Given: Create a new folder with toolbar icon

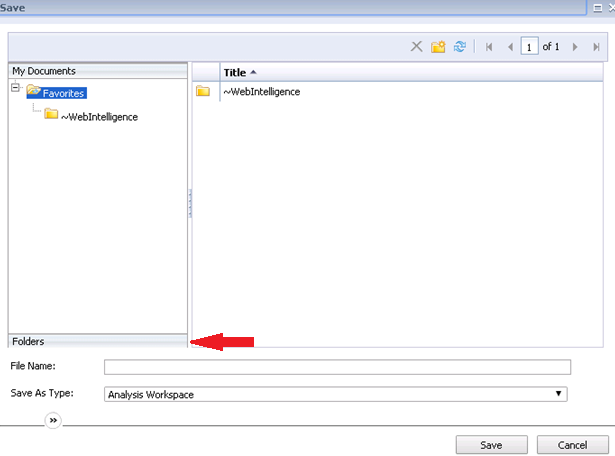Looking at the screenshot, I should tap(438, 47).
